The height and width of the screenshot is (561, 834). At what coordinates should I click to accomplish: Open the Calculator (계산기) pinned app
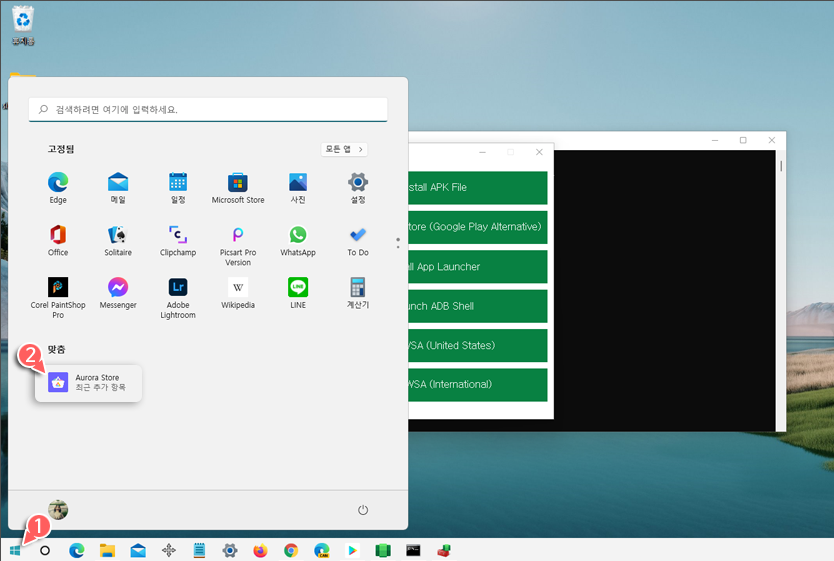(x=358, y=294)
